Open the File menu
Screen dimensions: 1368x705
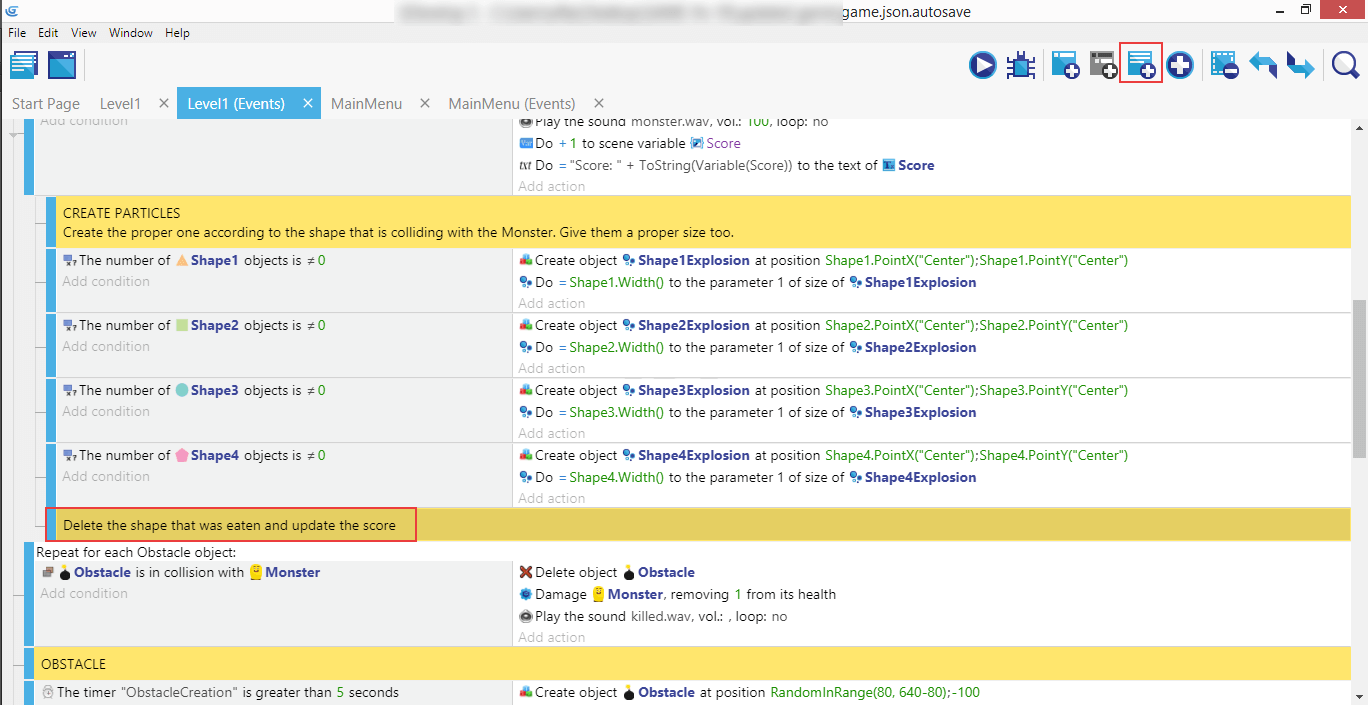[x=19, y=33]
